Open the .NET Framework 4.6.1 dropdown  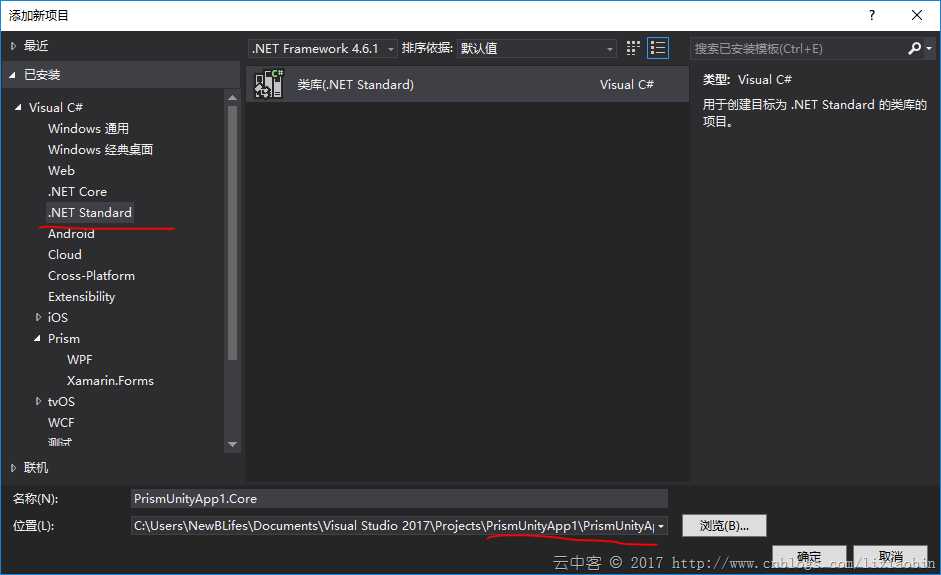(323, 49)
